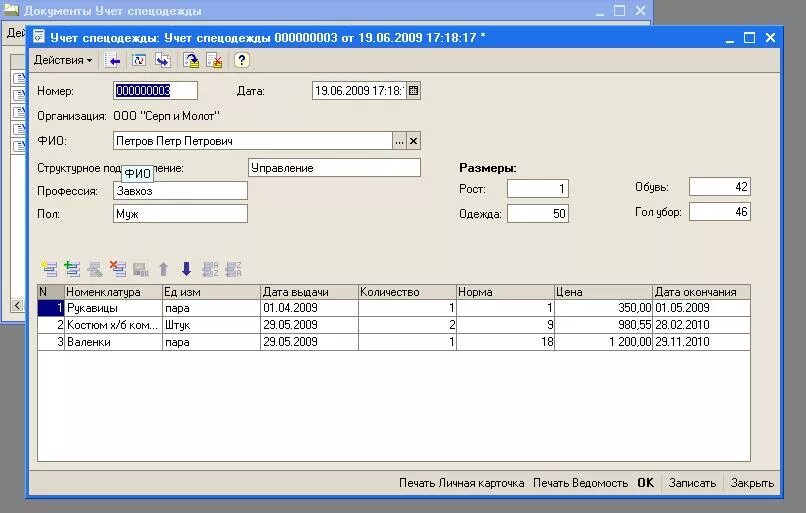Viewport: 806px width, 513px height.
Task: Delete row with the red X icon
Action: (x=118, y=269)
